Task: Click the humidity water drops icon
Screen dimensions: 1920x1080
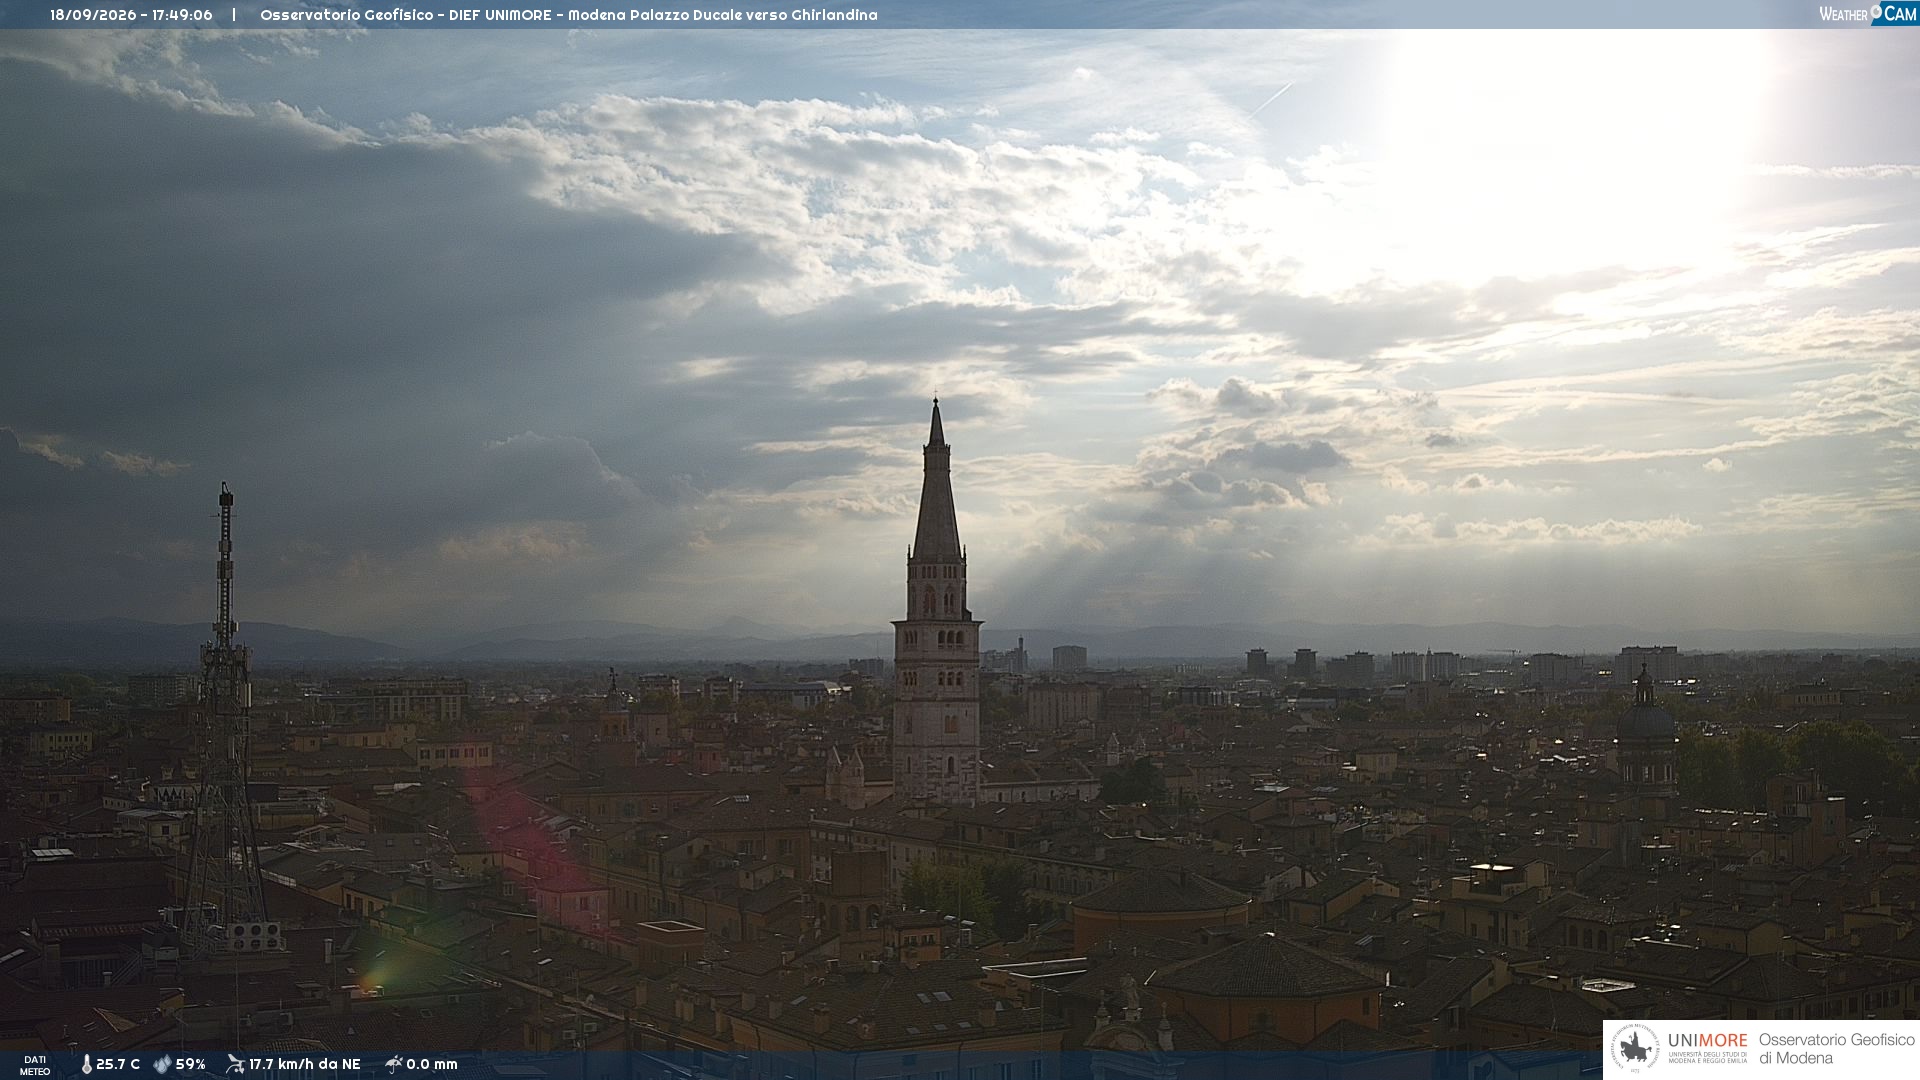Action: [x=162, y=1065]
